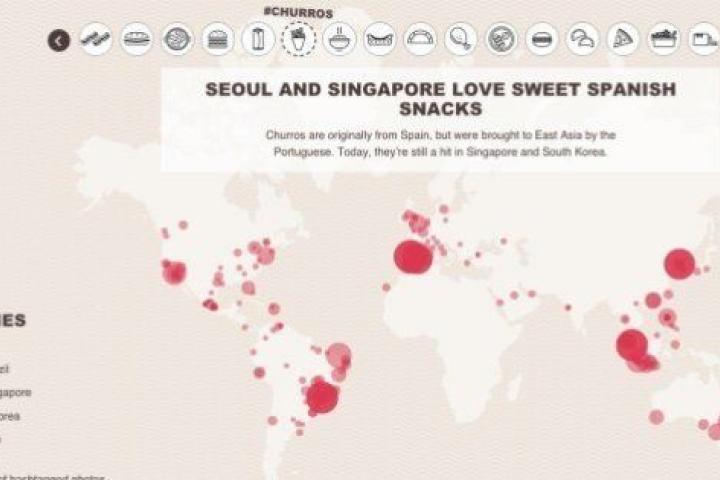Click the big red bubble over Singapore
The height and width of the screenshot is (480, 720).
[x=631, y=345]
